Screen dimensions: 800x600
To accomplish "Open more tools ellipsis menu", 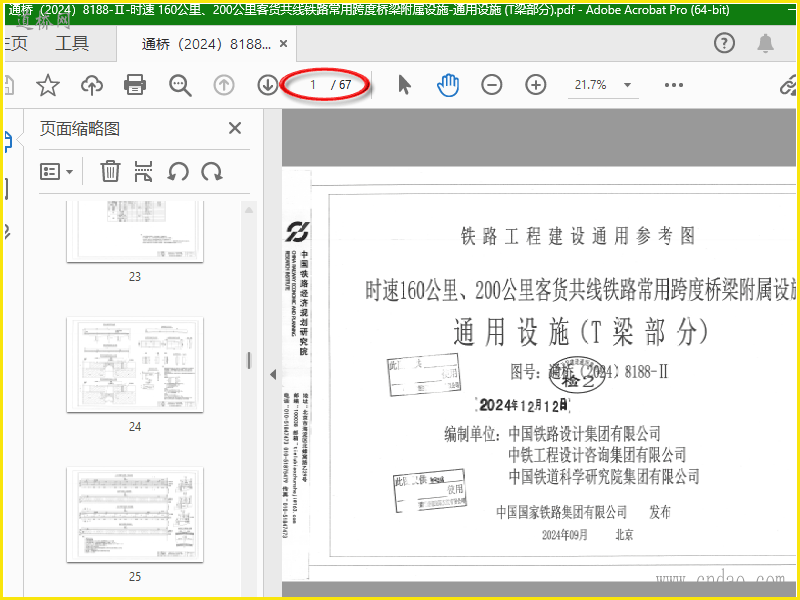I will click(673, 85).
